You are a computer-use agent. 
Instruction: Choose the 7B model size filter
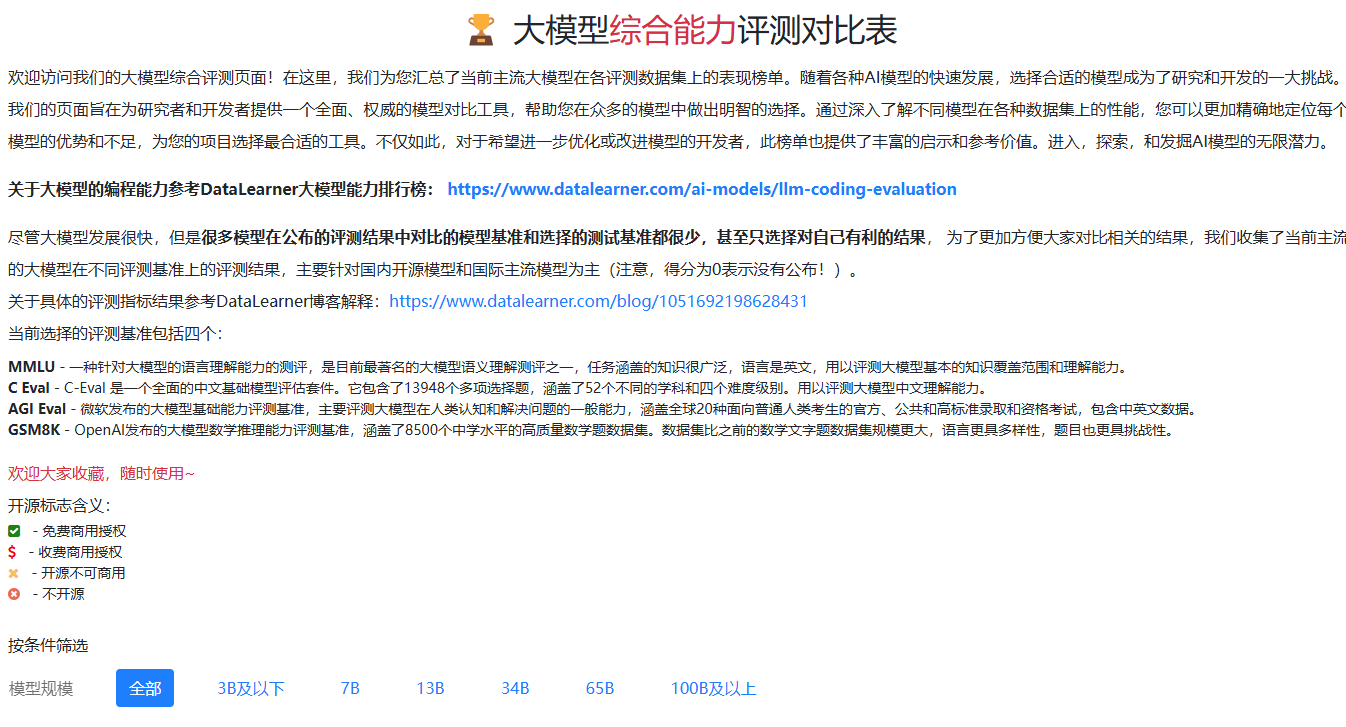[x=350, y=688]
